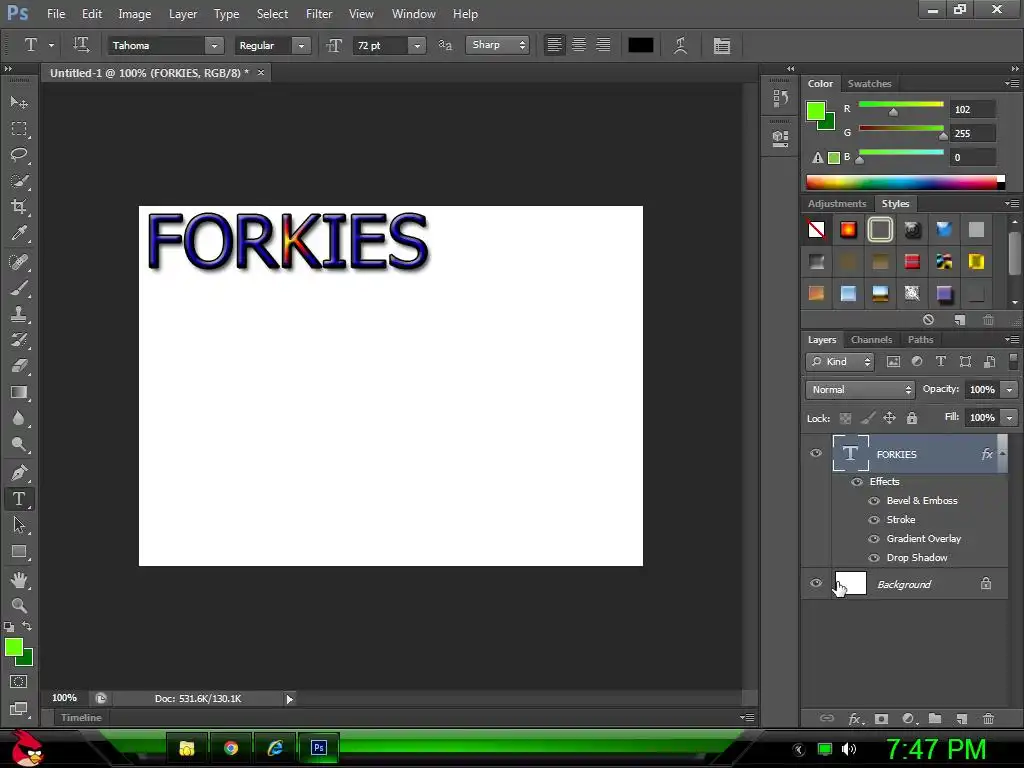The height and width of the screenshot is (768, 1024).
Task: Toggle Gradient Overlay effect visibility
Action: (874, 539)
